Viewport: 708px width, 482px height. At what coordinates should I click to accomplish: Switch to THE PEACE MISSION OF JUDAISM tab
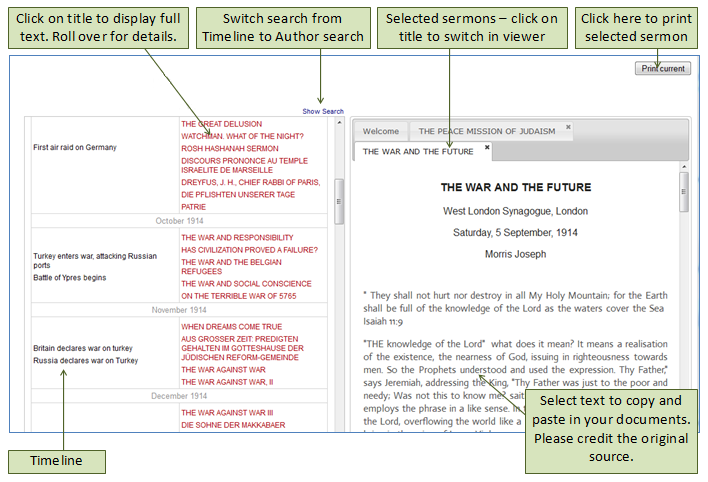click(487, 131)
